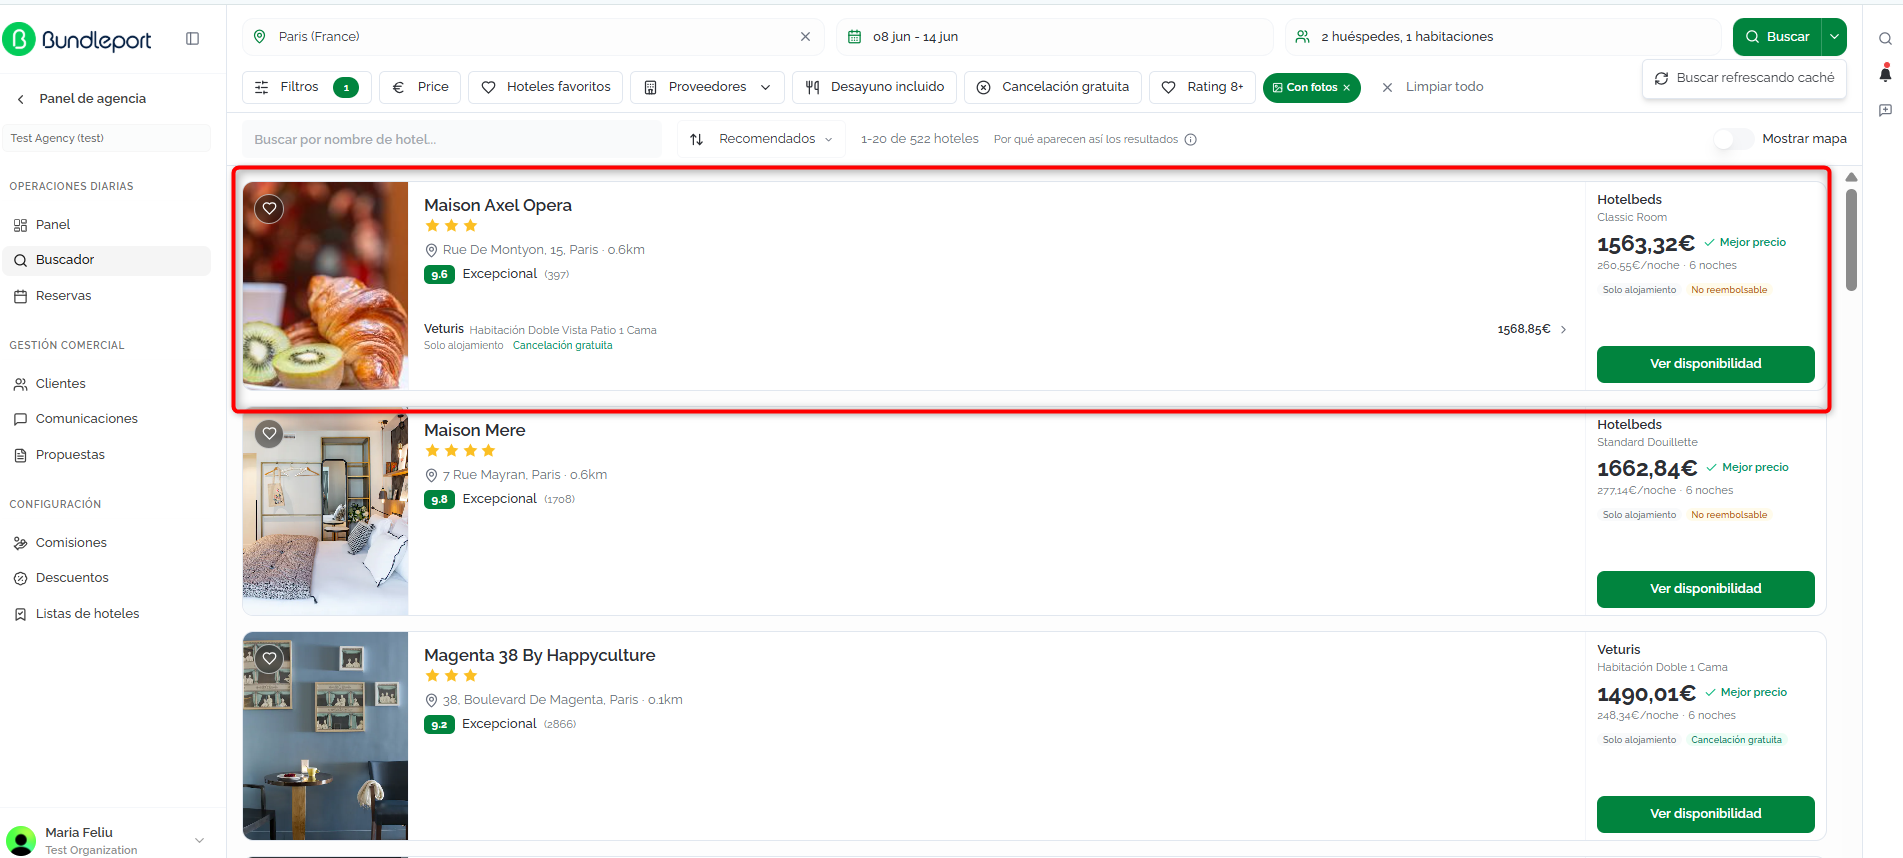This screenshot has height=858, width=1903.
Task: Click Maria Feliu avatar
Action: (21, 840)
